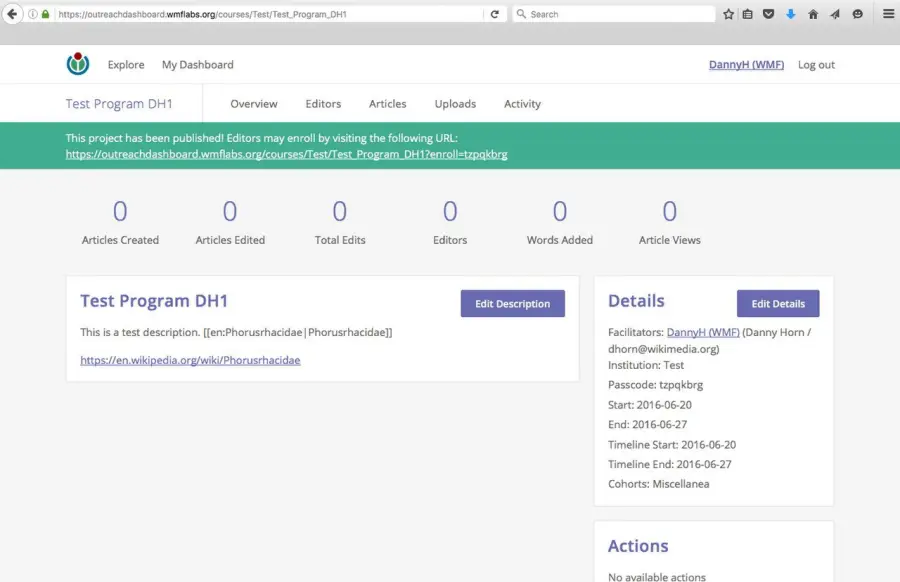900x582 pixels.
Task: Click the 'Cohorts: Miscellanea' line
Action: (x=658, y=484)
